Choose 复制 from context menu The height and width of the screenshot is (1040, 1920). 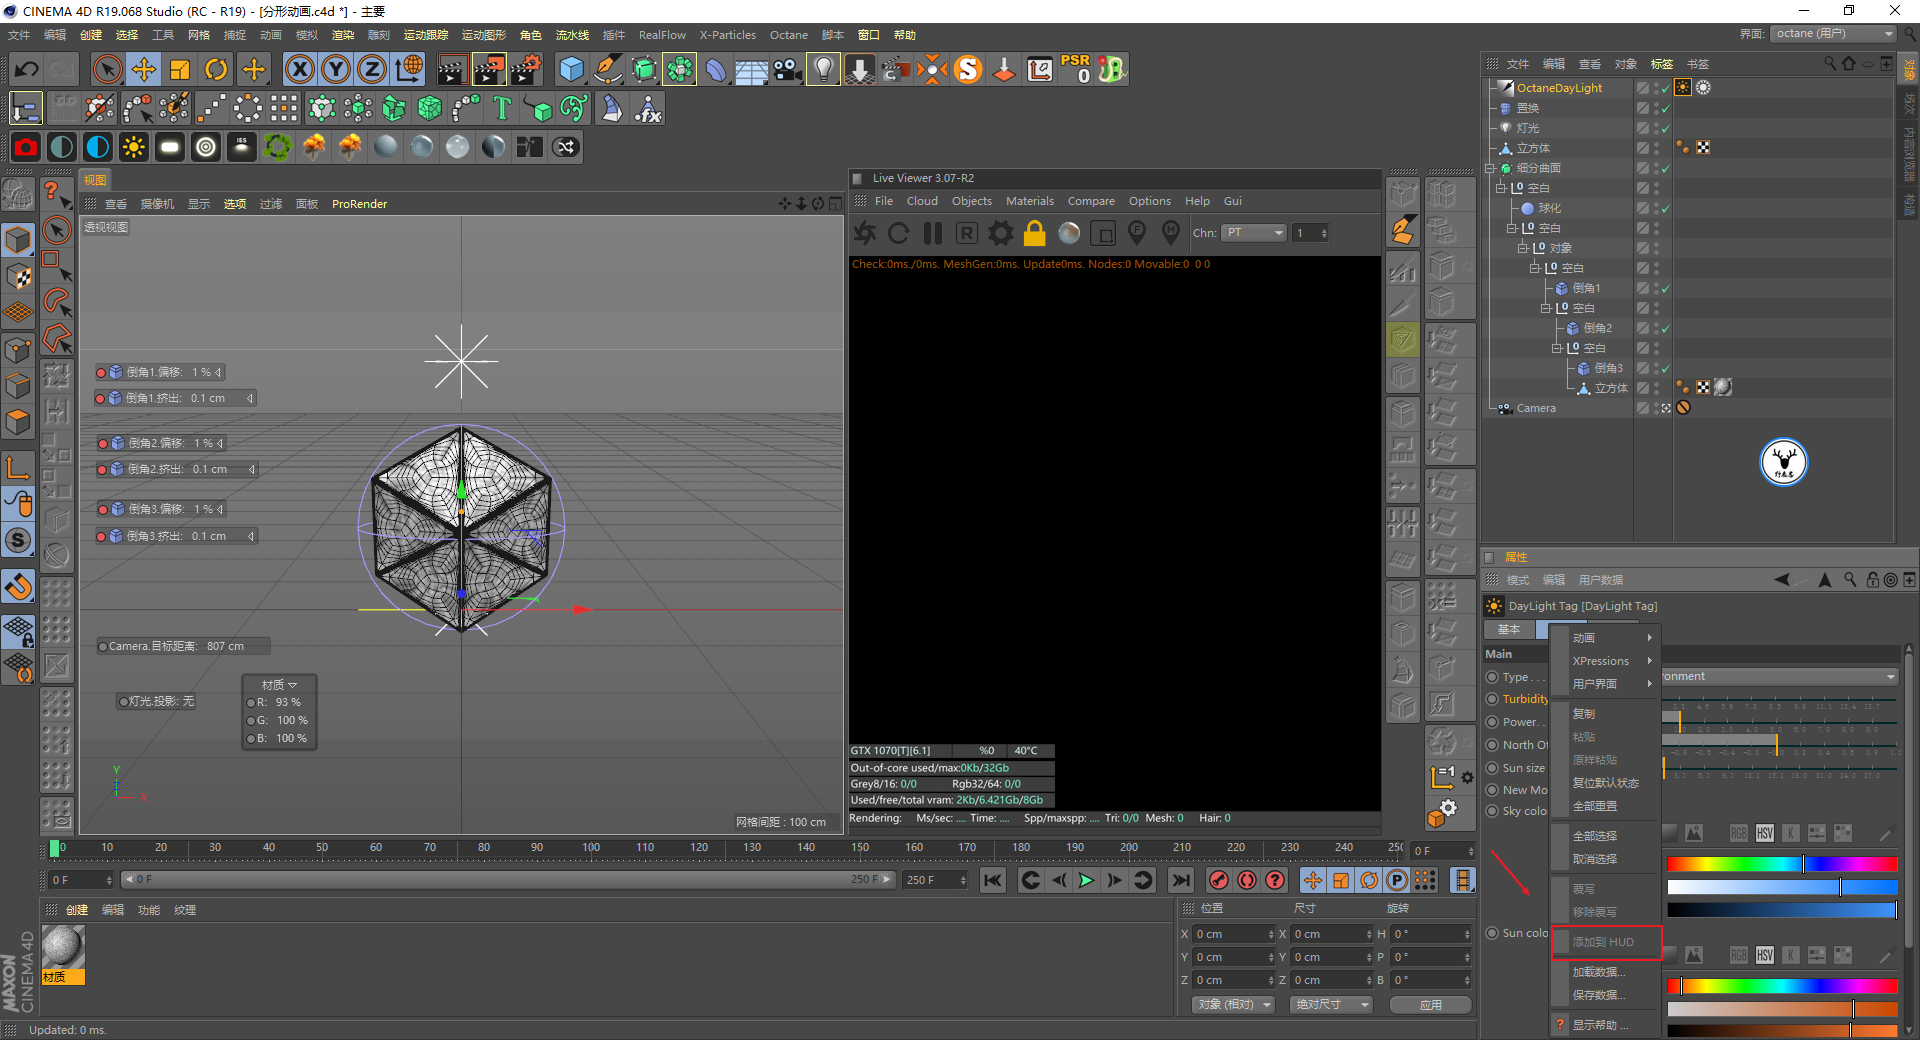pyautogui.click(x=1606, y=714)
